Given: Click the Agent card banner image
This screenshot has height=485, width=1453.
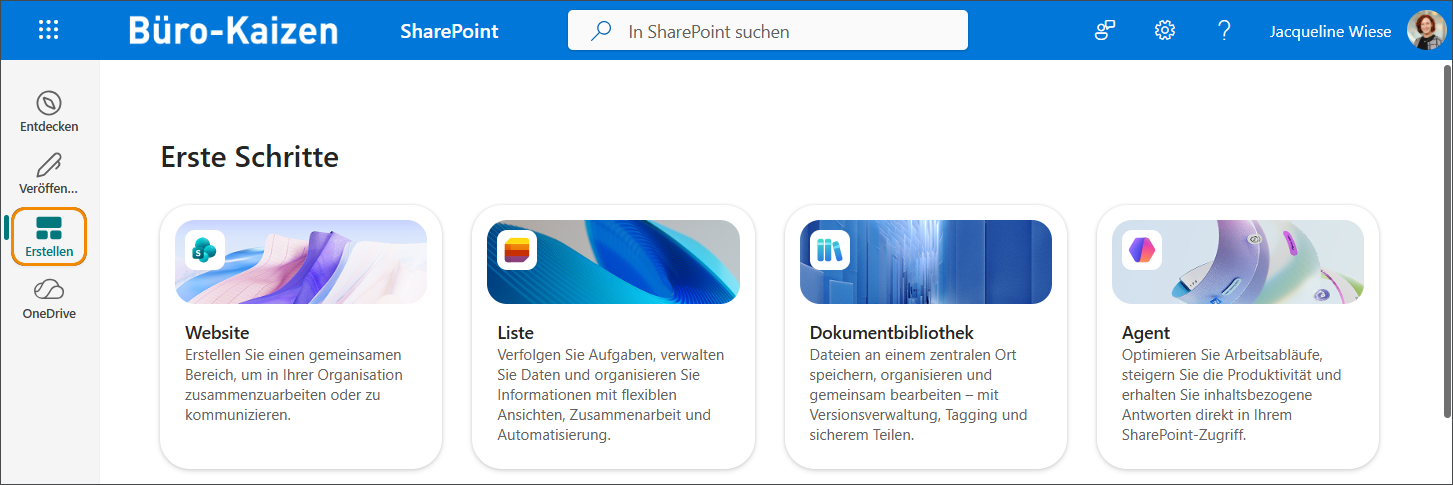Looking at the screenshot, I should click(x=1260, y=262).
